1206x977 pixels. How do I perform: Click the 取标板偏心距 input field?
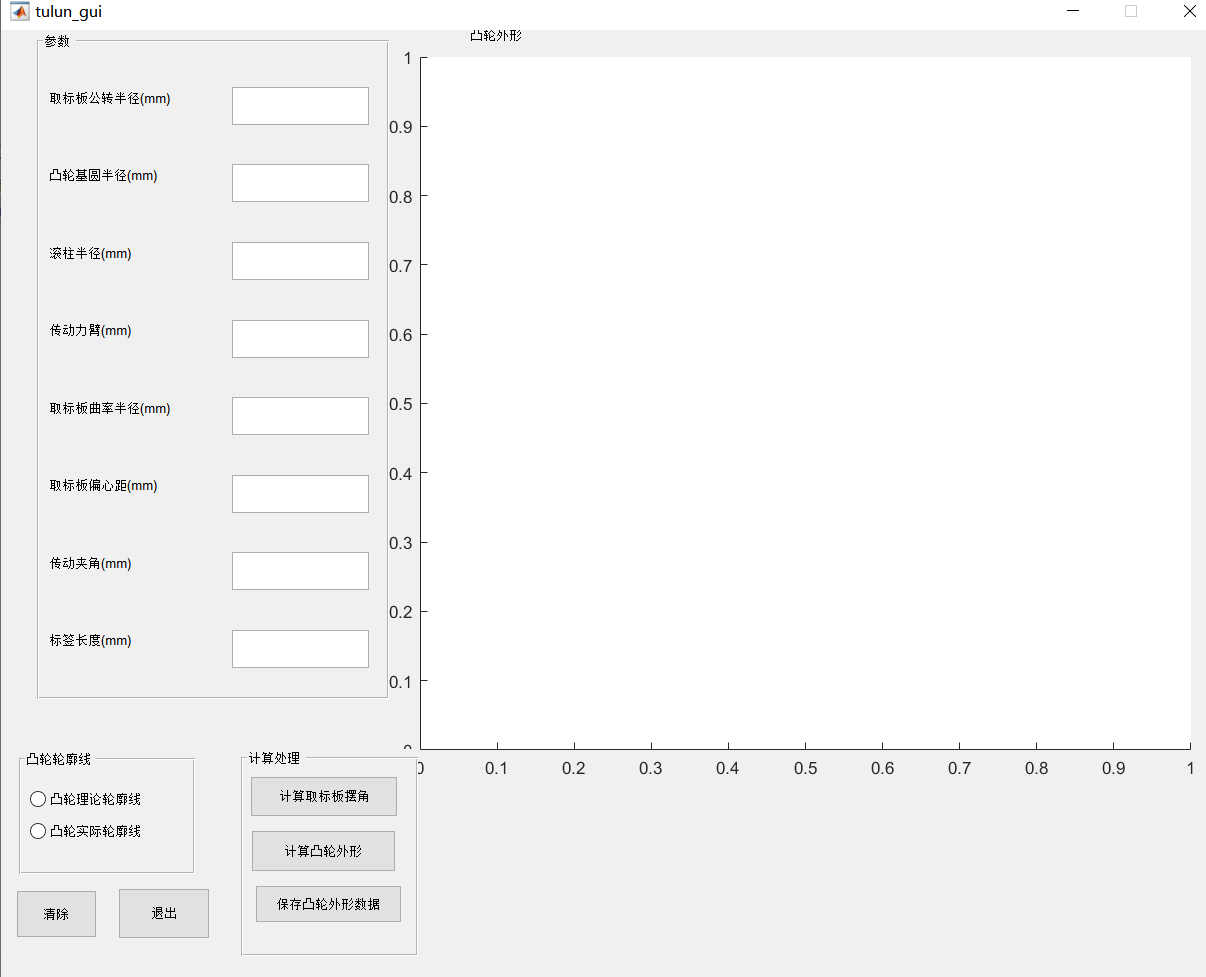[x=300, y=493]
